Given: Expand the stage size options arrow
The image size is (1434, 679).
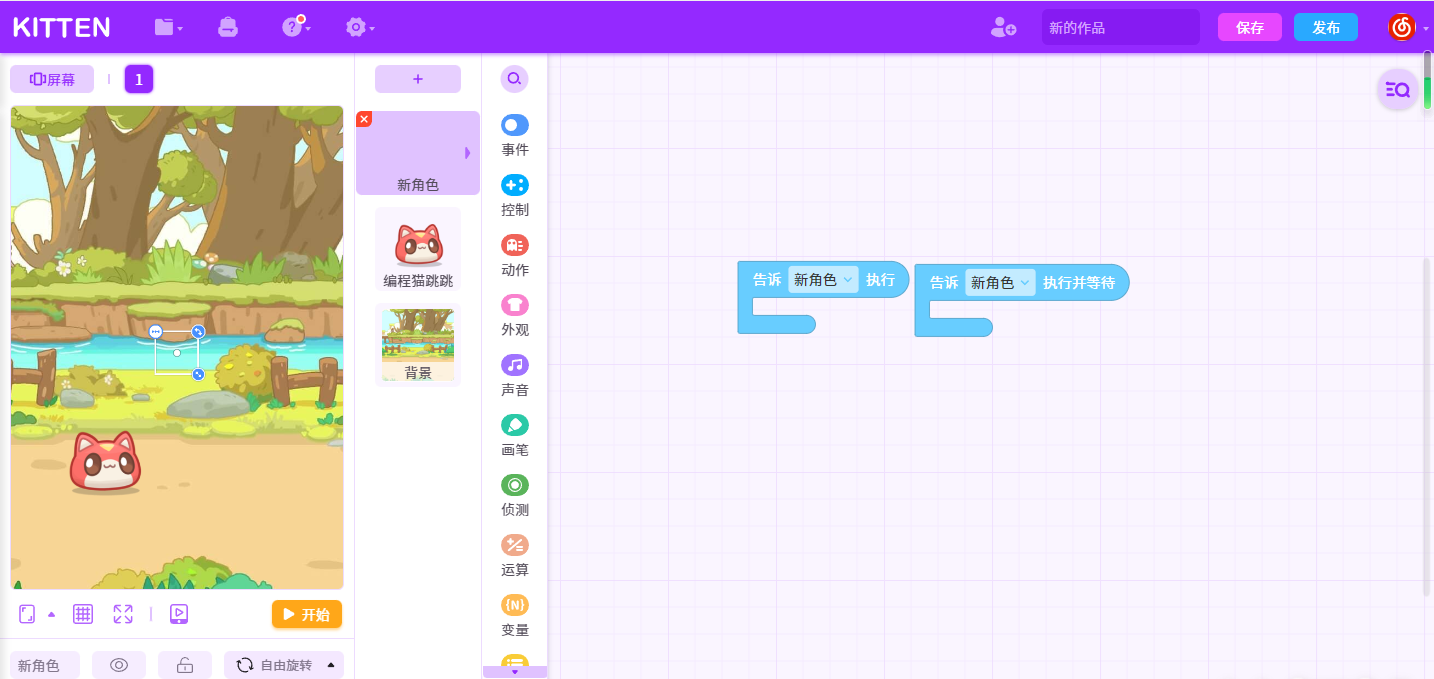Looking at the screenshot, I should click(x=52, y=614).
